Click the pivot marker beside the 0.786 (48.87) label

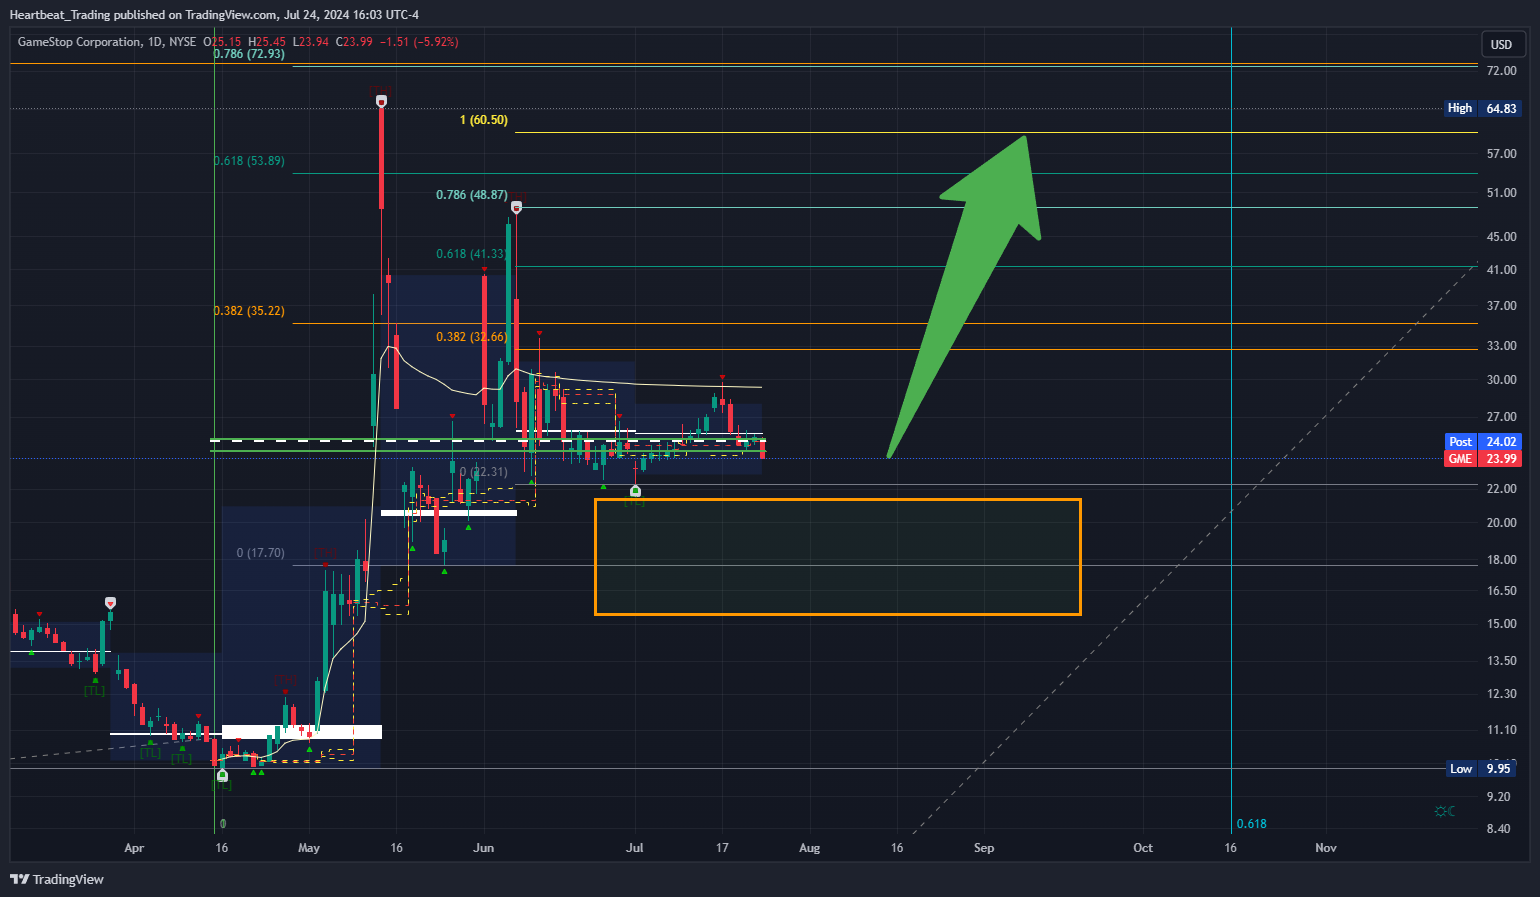click(516, 207)
